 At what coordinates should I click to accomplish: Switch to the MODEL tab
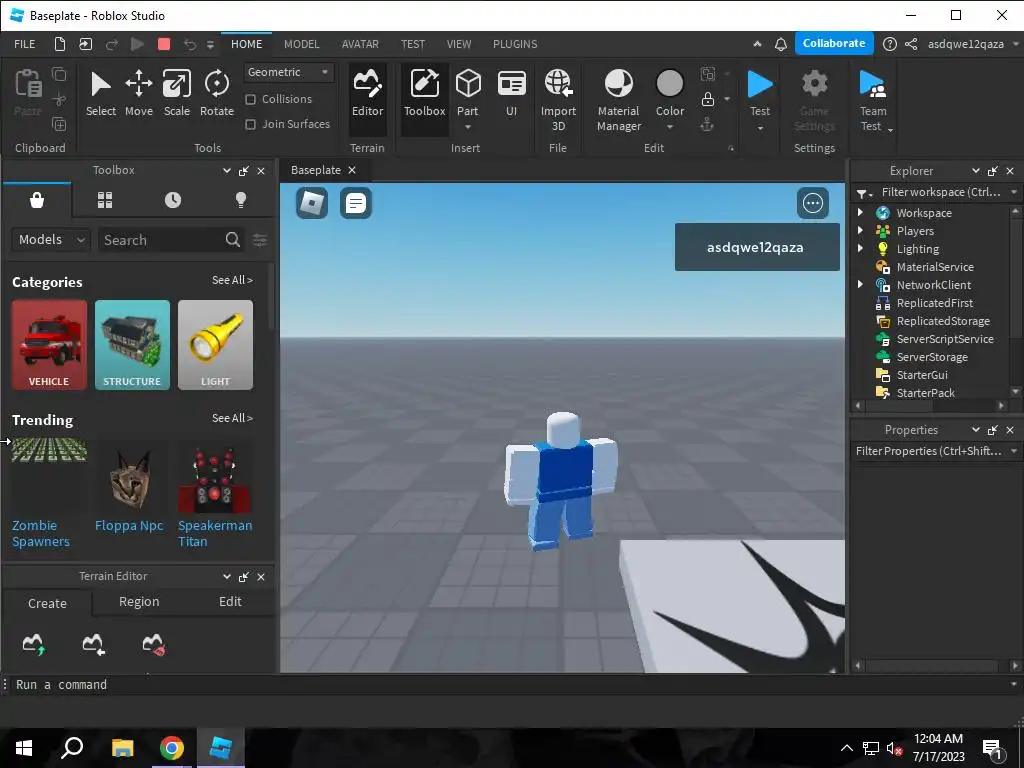click(302, 44)
